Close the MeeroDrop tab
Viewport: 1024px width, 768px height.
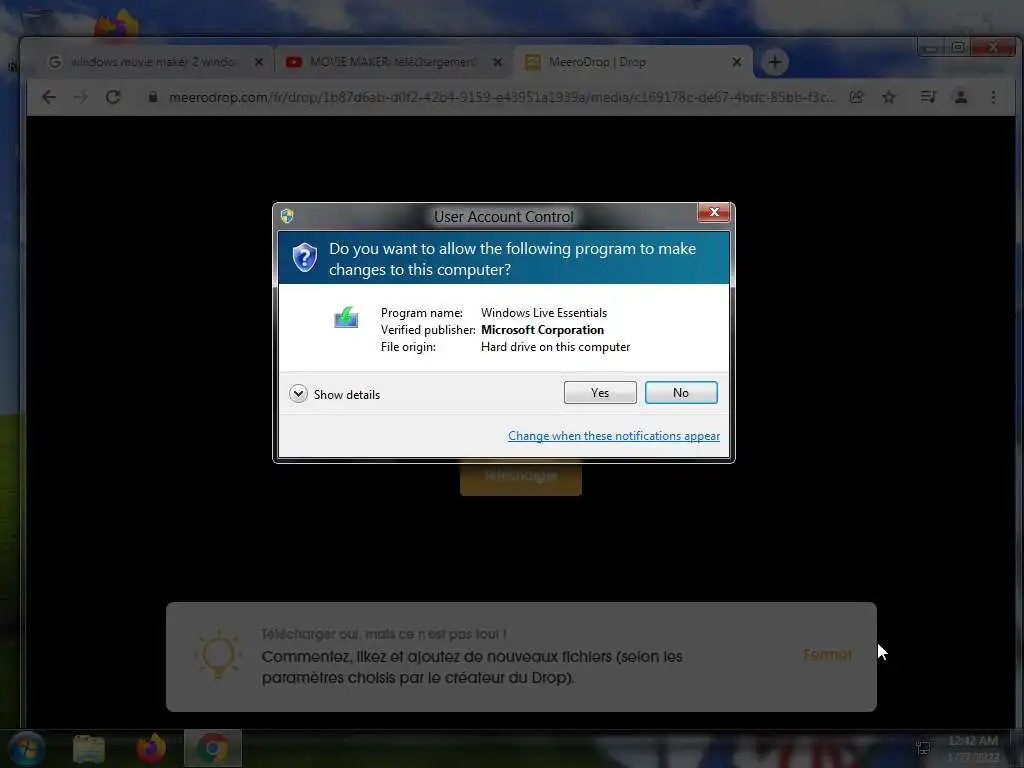[737, 62]
